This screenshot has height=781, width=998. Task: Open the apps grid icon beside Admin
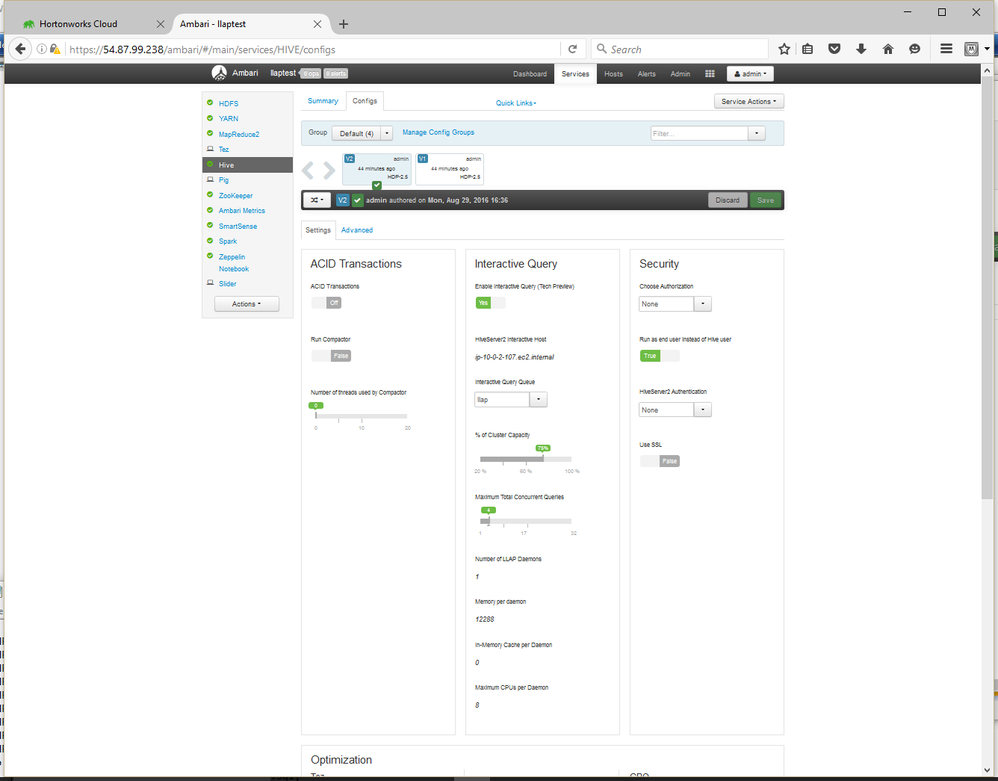pyautogui.click(x=709, y=73)
